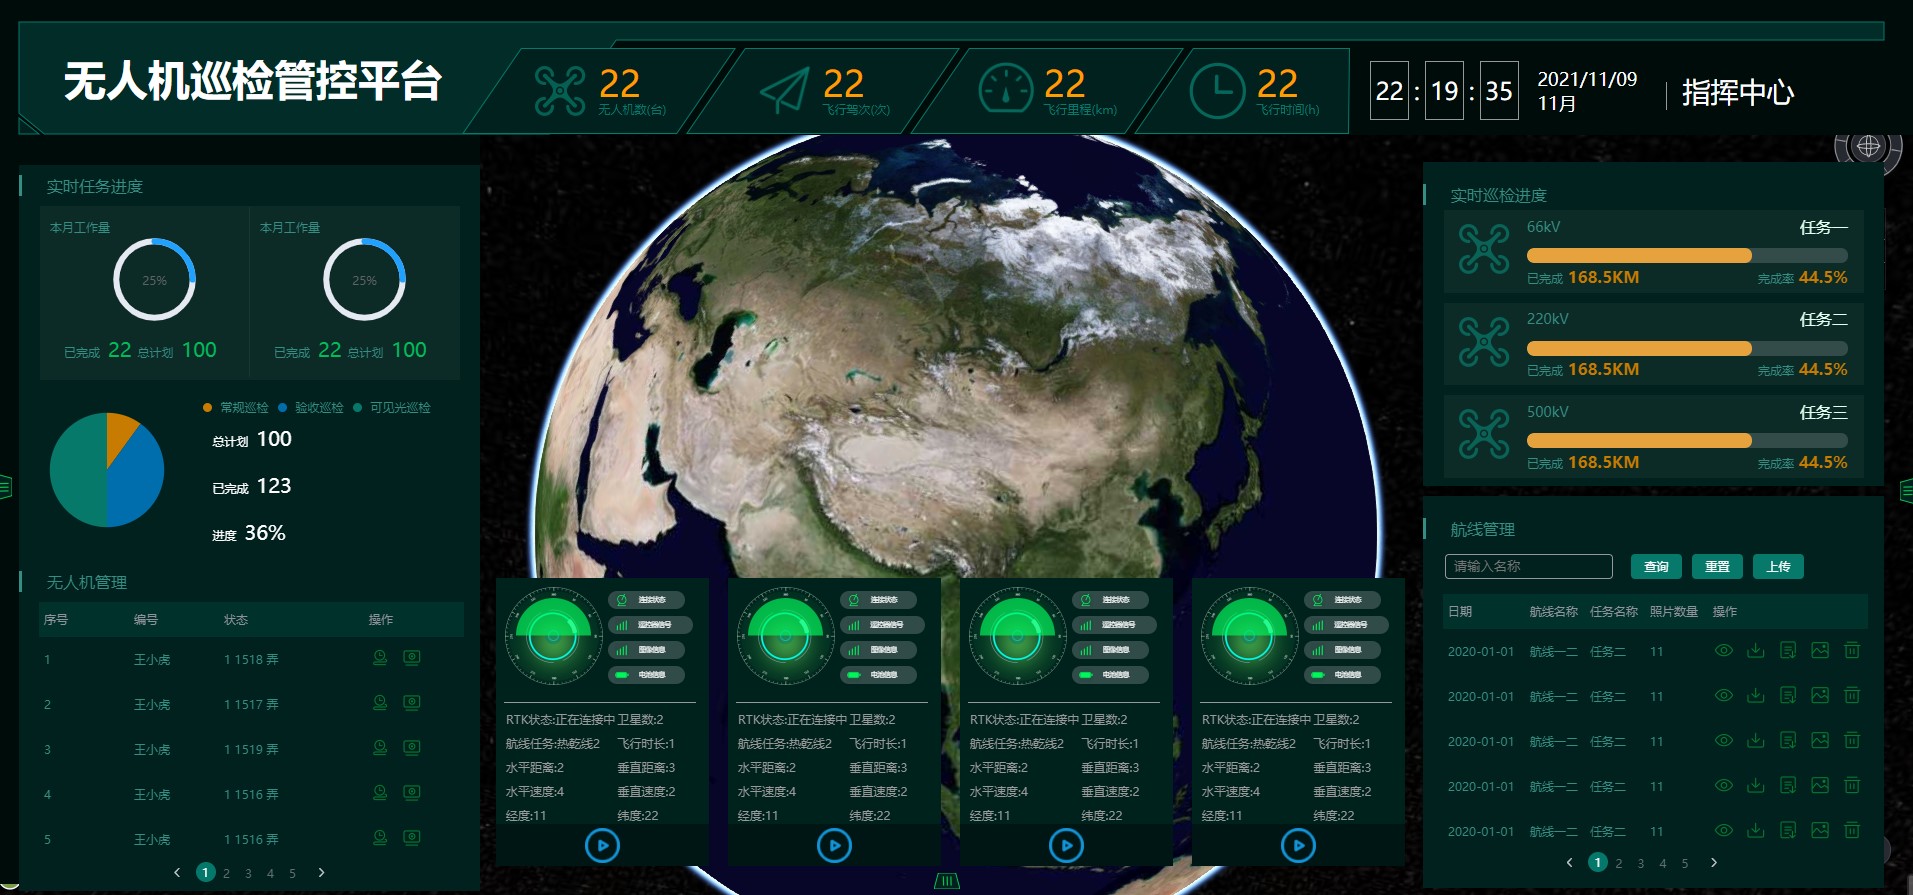
Task: Go to next page in 无人机管理 pagination
Action: tap(321, 872)
